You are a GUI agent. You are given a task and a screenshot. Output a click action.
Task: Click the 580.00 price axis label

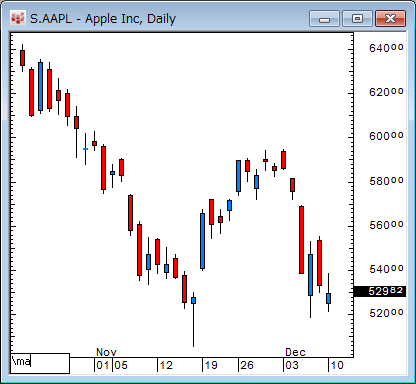point(386,181)
